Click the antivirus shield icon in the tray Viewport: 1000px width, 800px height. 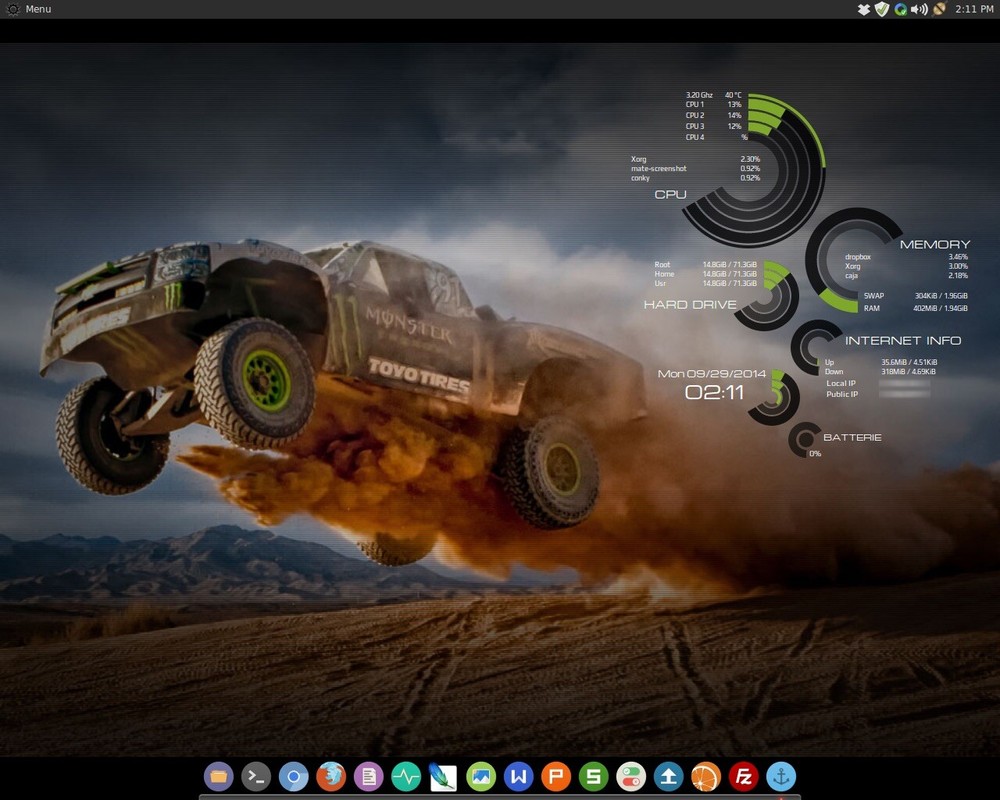point(881,9)
